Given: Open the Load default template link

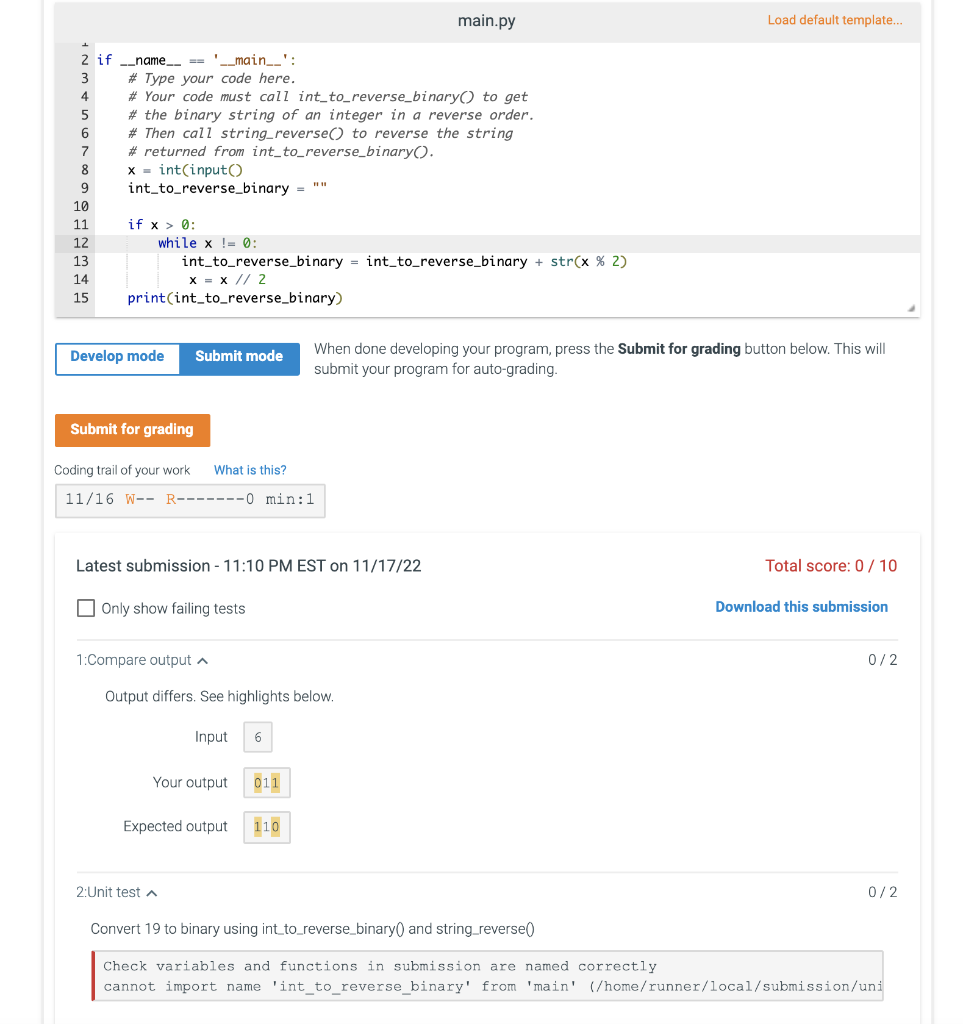Looking at the screenshot, I should click(835, 20).
